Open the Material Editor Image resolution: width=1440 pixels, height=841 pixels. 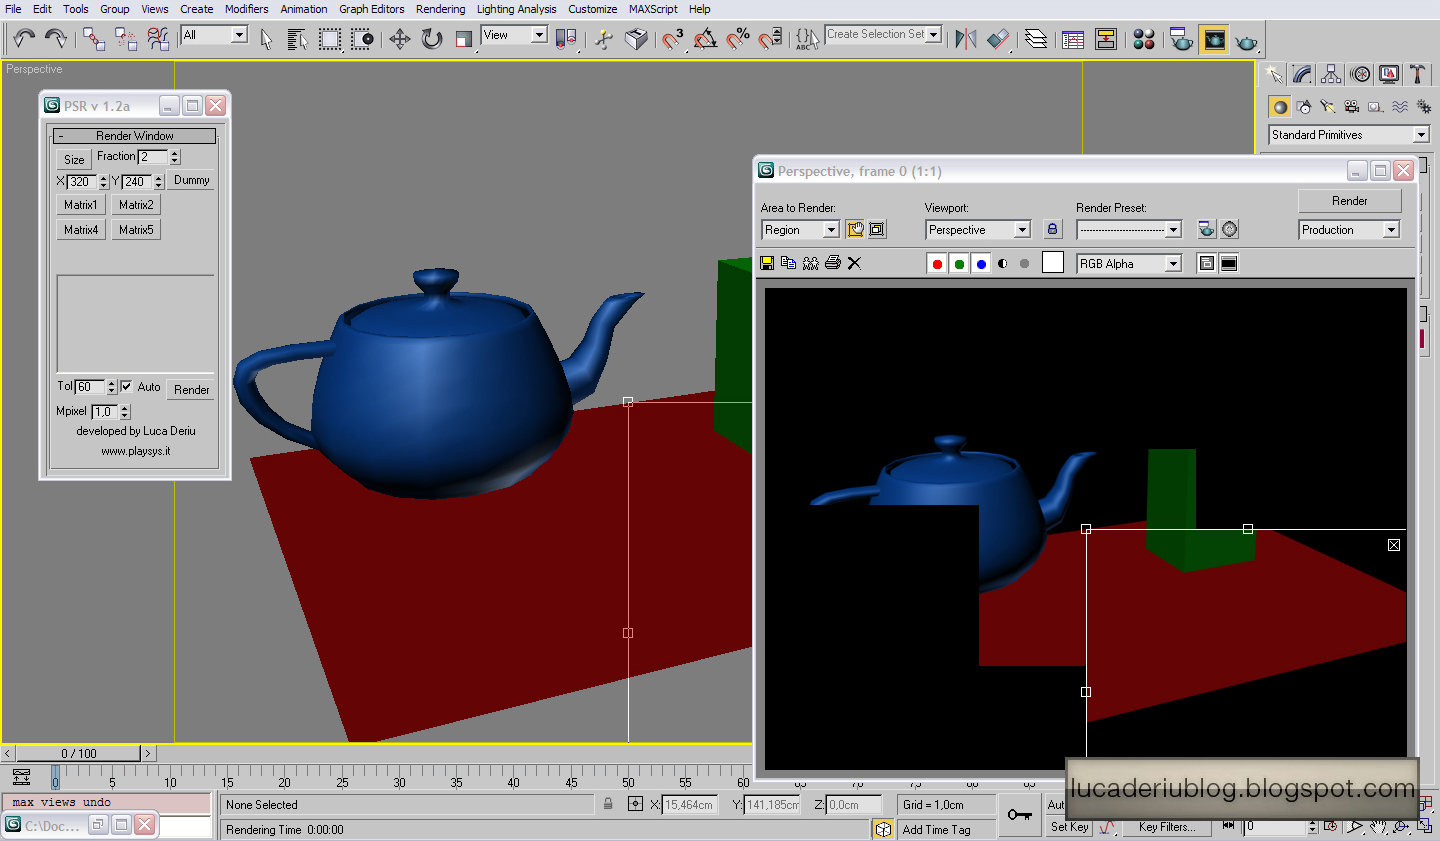click(x=1144, y=40)
